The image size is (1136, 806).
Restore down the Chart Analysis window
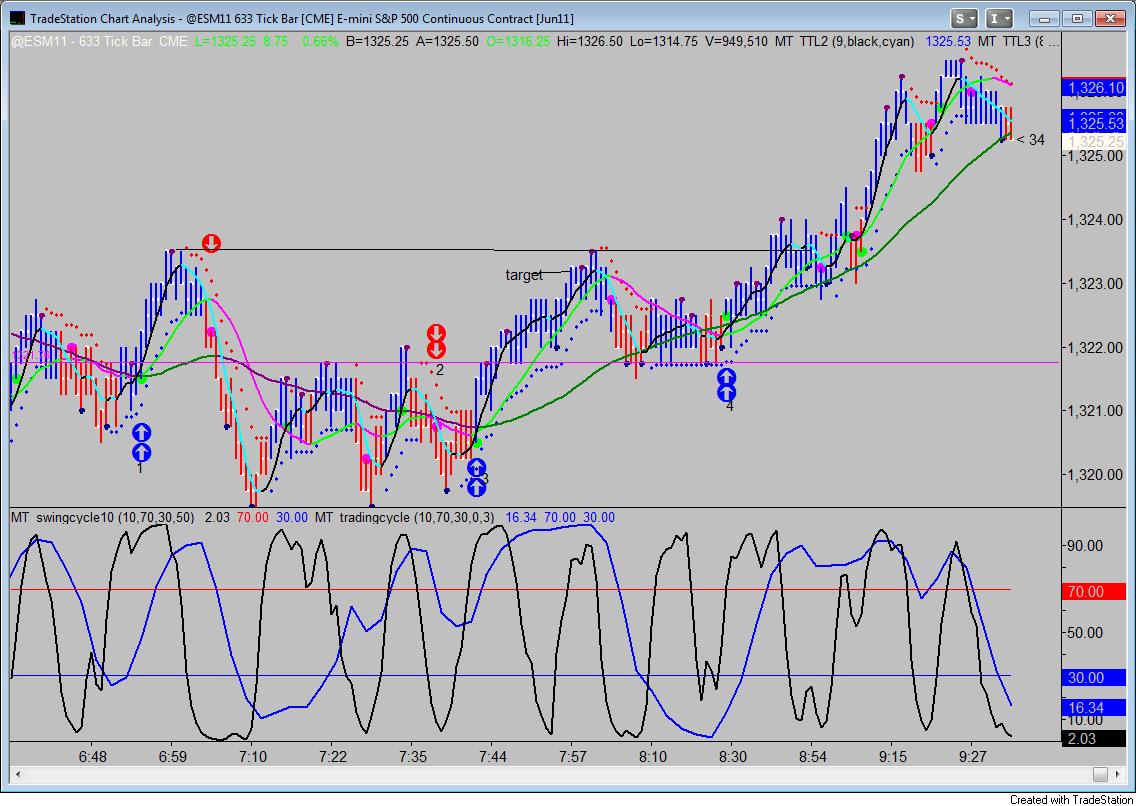click(1077, 19)
